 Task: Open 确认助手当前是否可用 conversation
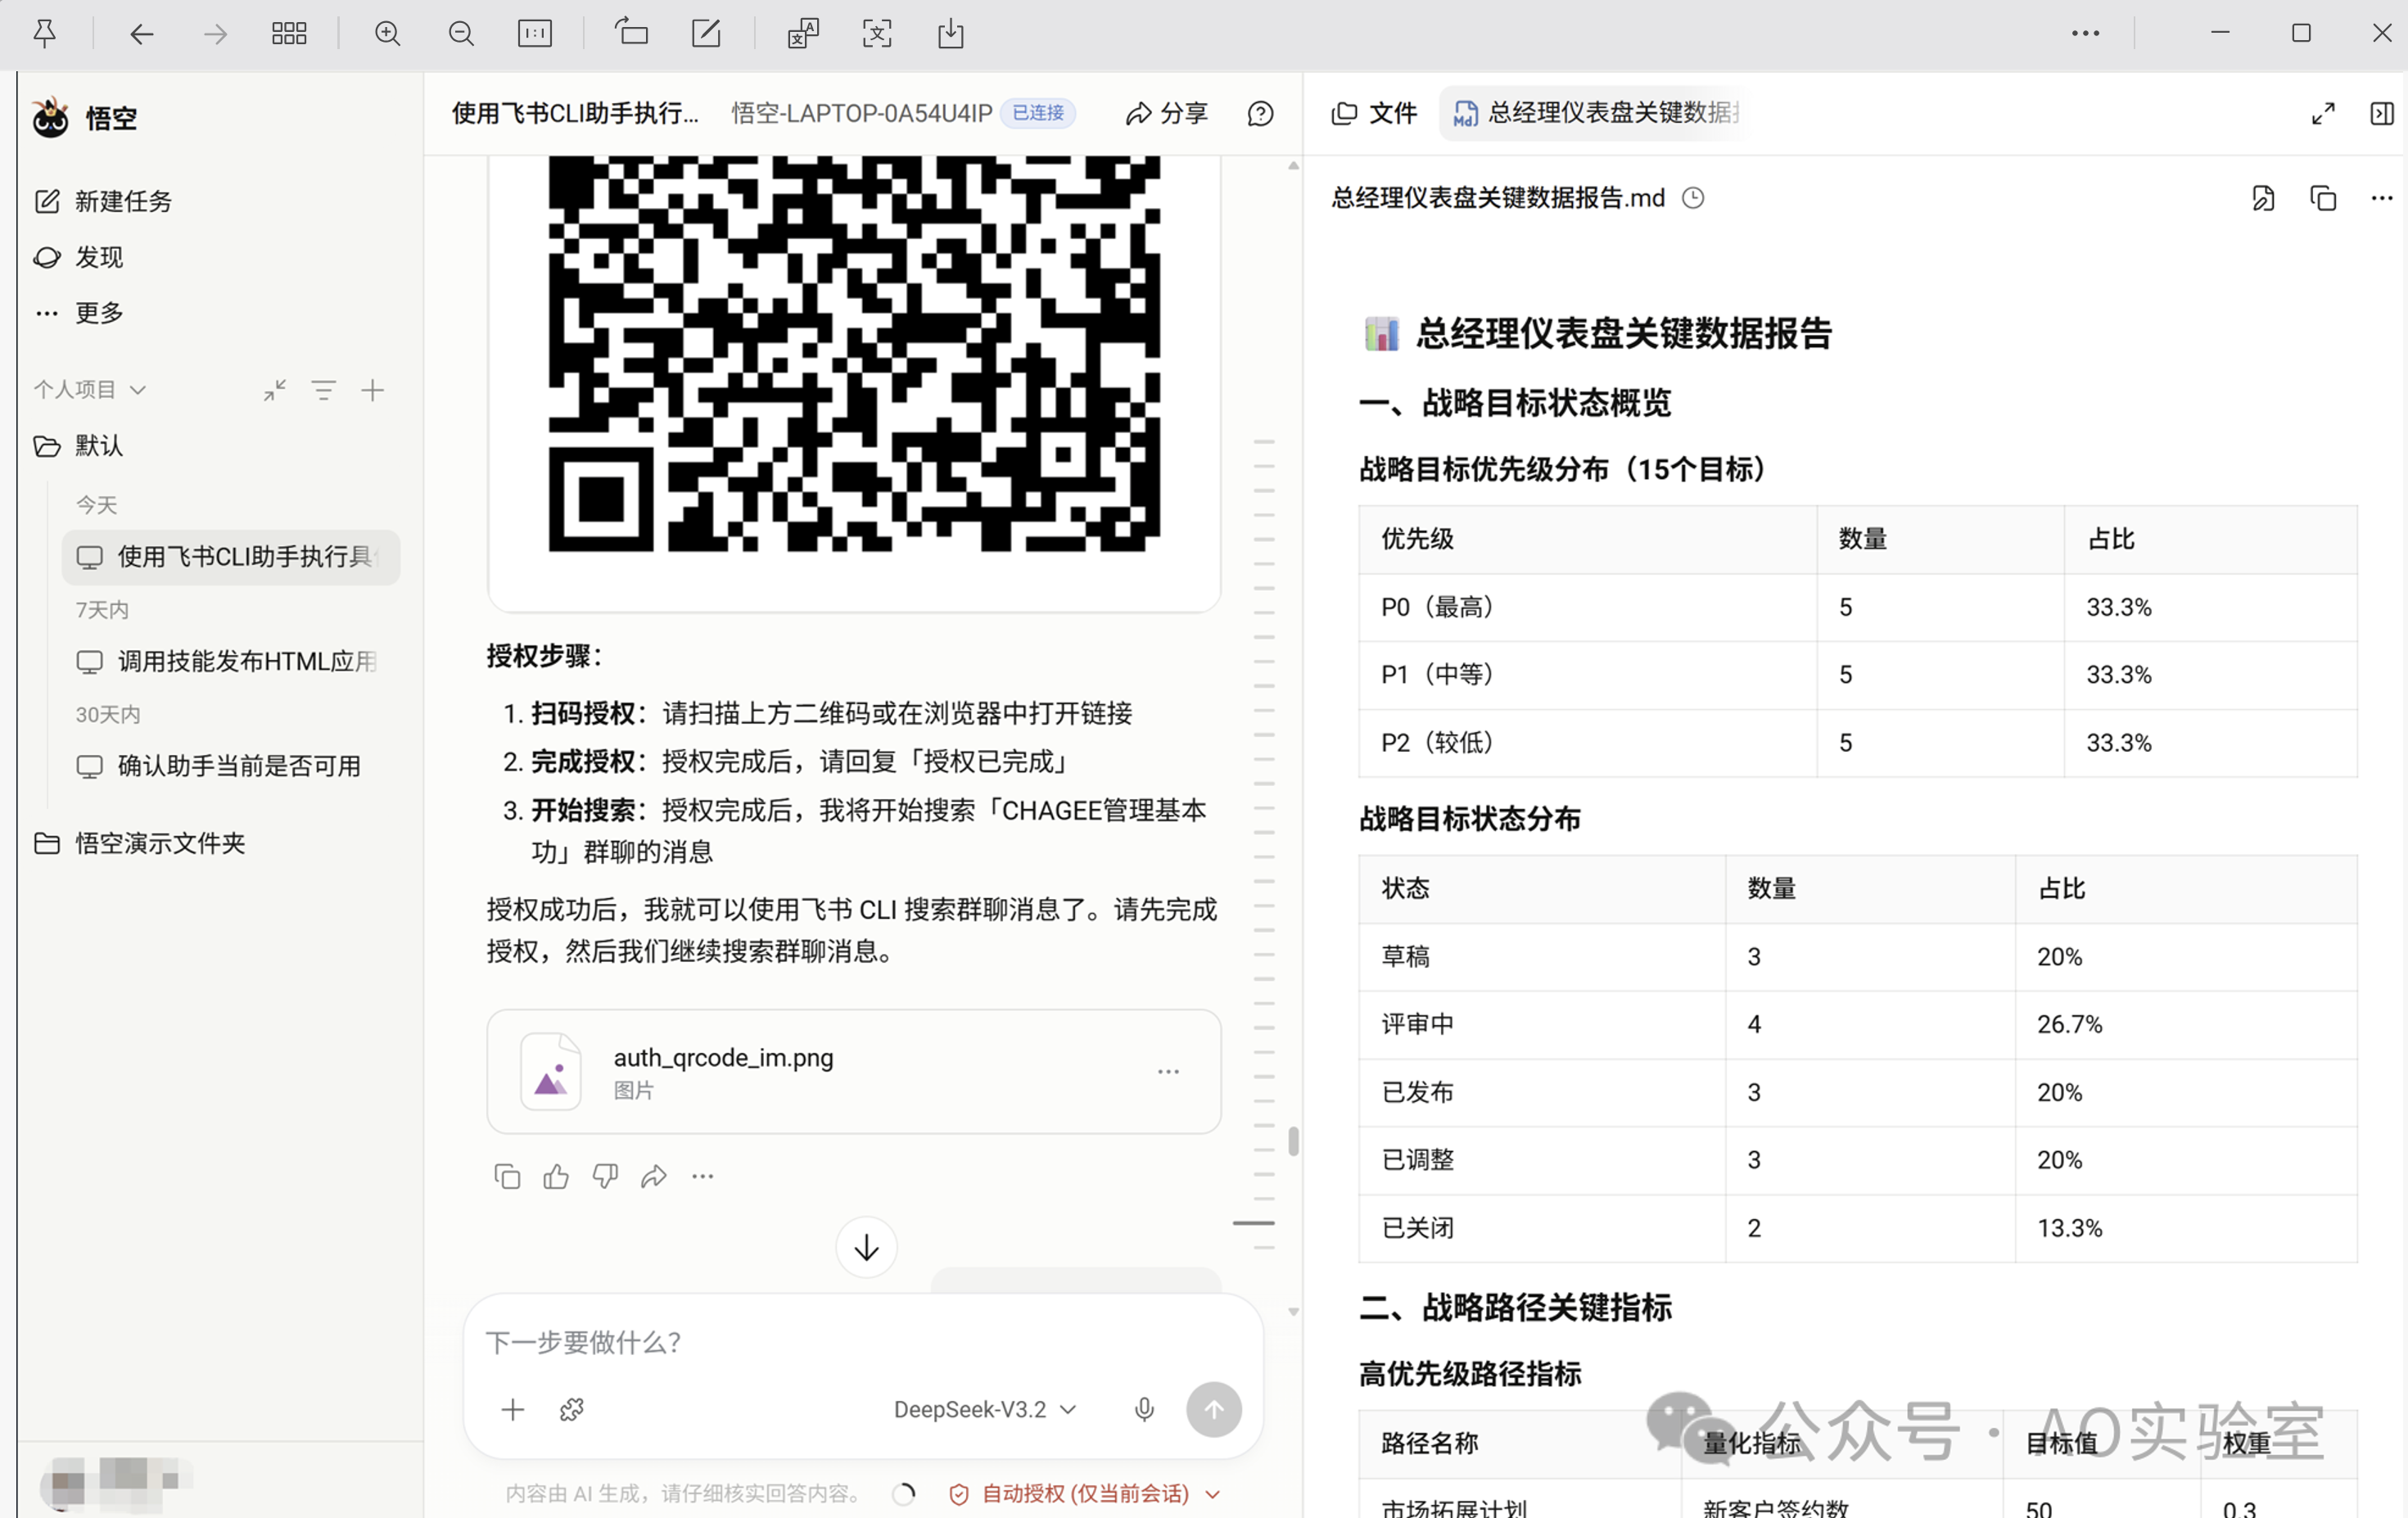point(231,766)
